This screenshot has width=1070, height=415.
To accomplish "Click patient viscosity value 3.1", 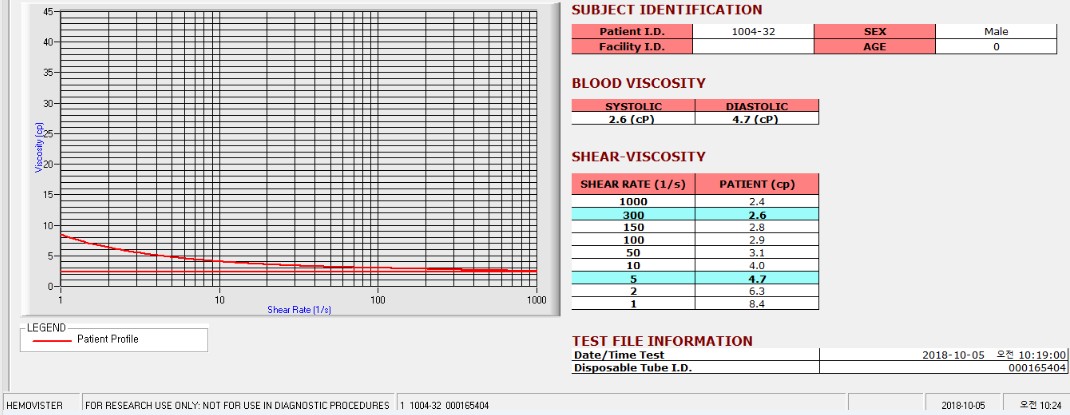I will (x=757, y=253).
